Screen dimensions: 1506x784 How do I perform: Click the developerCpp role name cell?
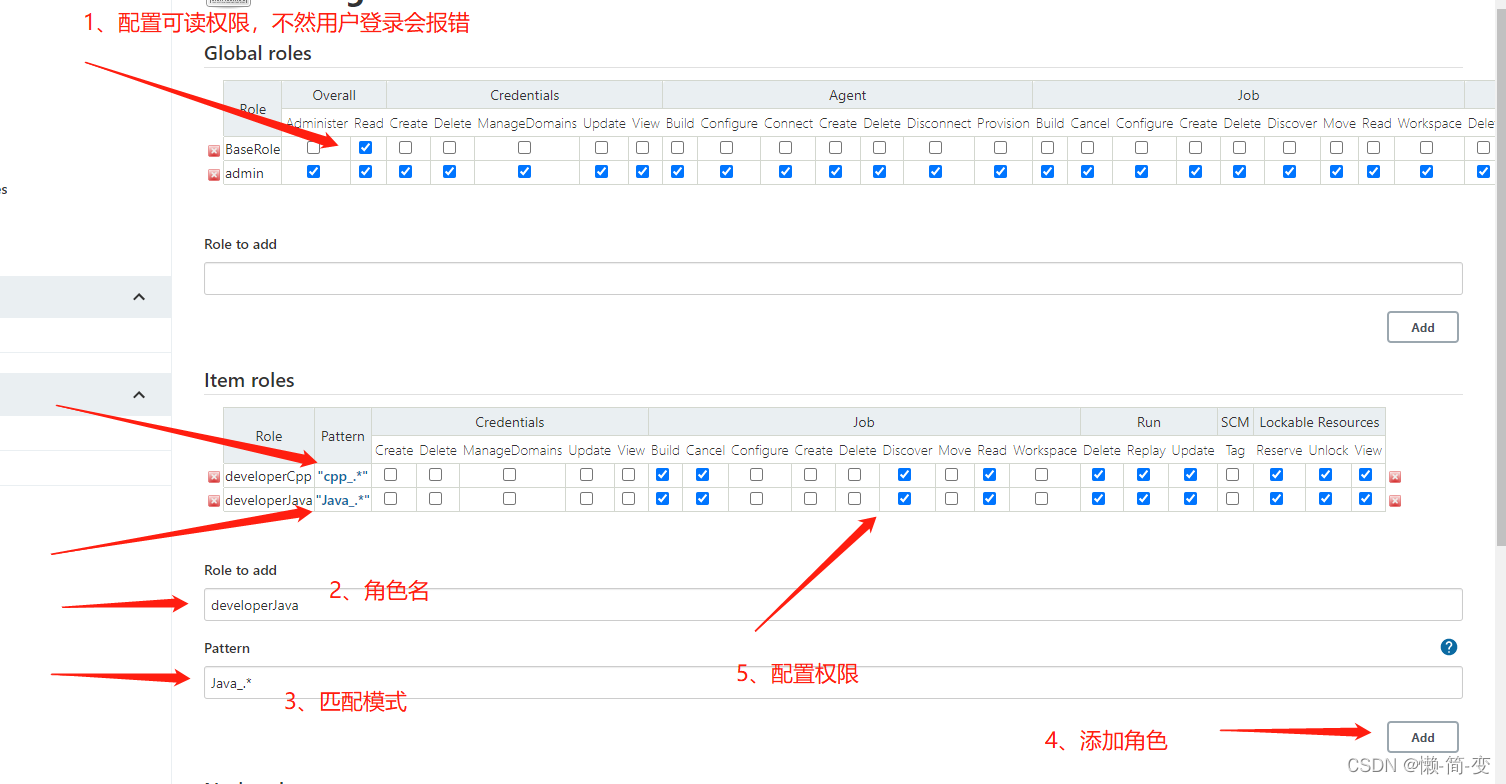pos(268,476)
